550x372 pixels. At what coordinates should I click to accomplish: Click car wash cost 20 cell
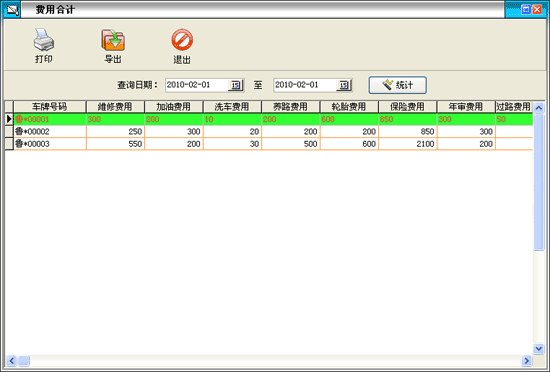point(232,131)
